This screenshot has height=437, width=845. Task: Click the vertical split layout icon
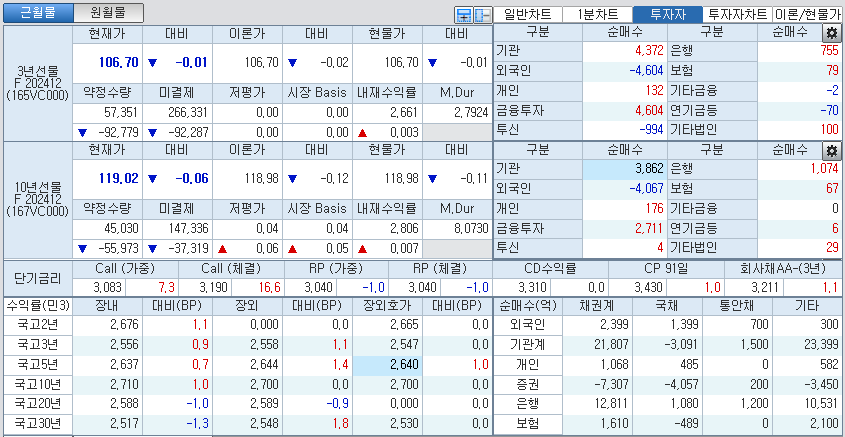[x=482, y=15]
